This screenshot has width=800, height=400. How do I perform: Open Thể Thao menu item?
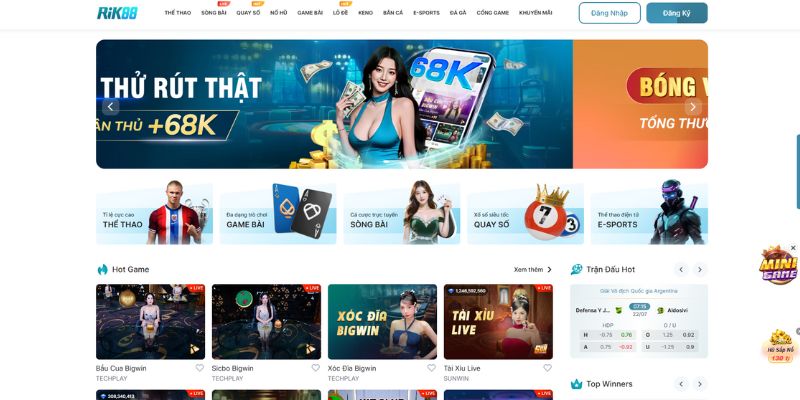pos(178,13)
